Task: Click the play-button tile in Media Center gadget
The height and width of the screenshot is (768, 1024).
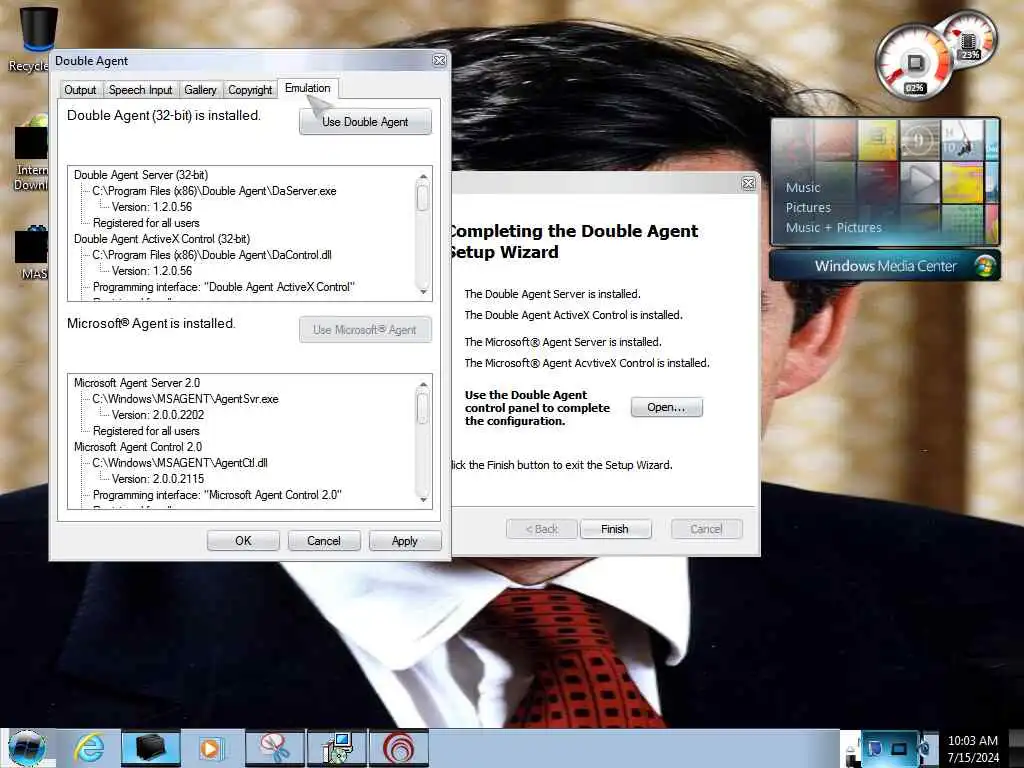Action: (920, 181)
